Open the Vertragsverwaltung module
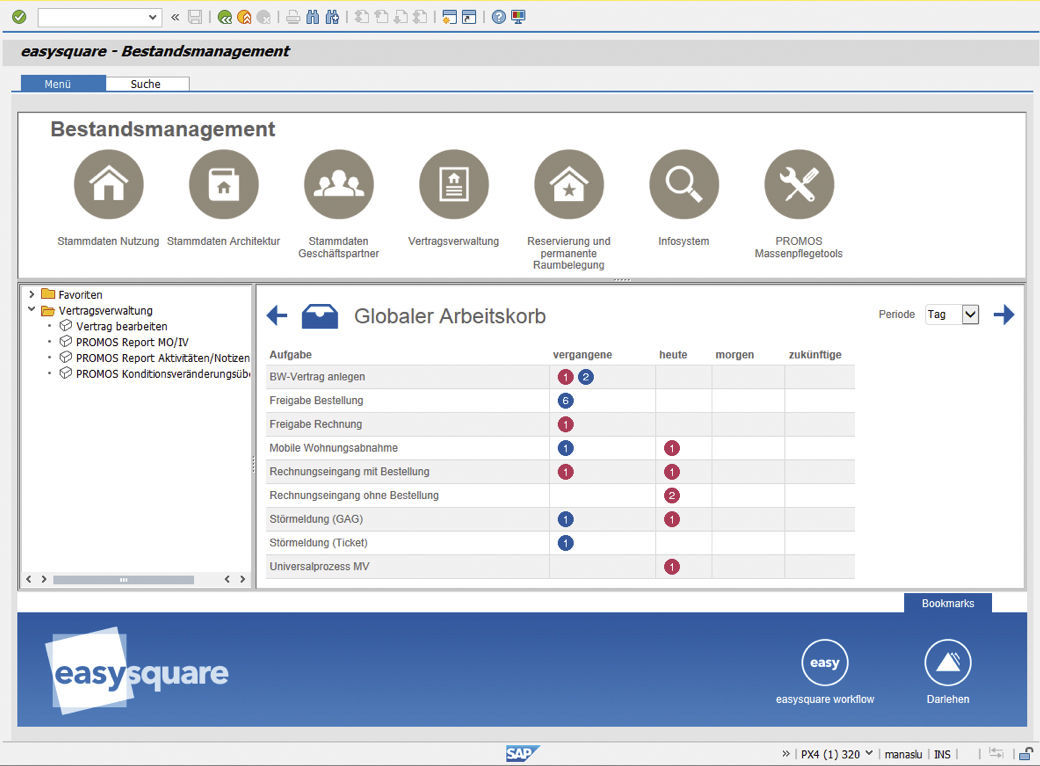Screen dimensions: 1040x766 pyautogui.click(x=453, y=184)
